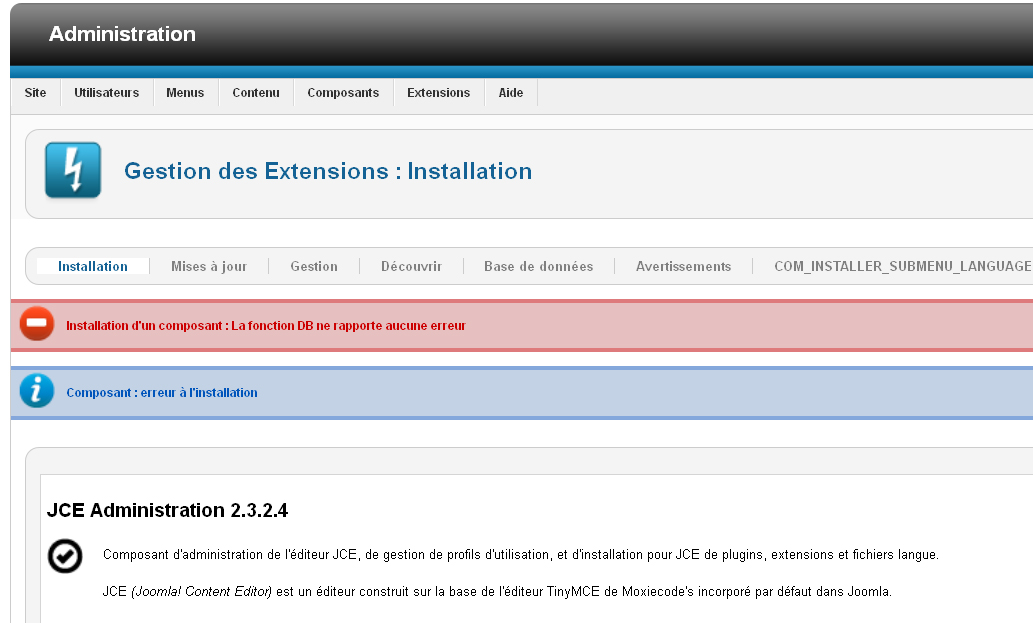Viewport: 1033px width, 623px height.
Task: Click the JCE checkmark icon
Action: (65, 556)
